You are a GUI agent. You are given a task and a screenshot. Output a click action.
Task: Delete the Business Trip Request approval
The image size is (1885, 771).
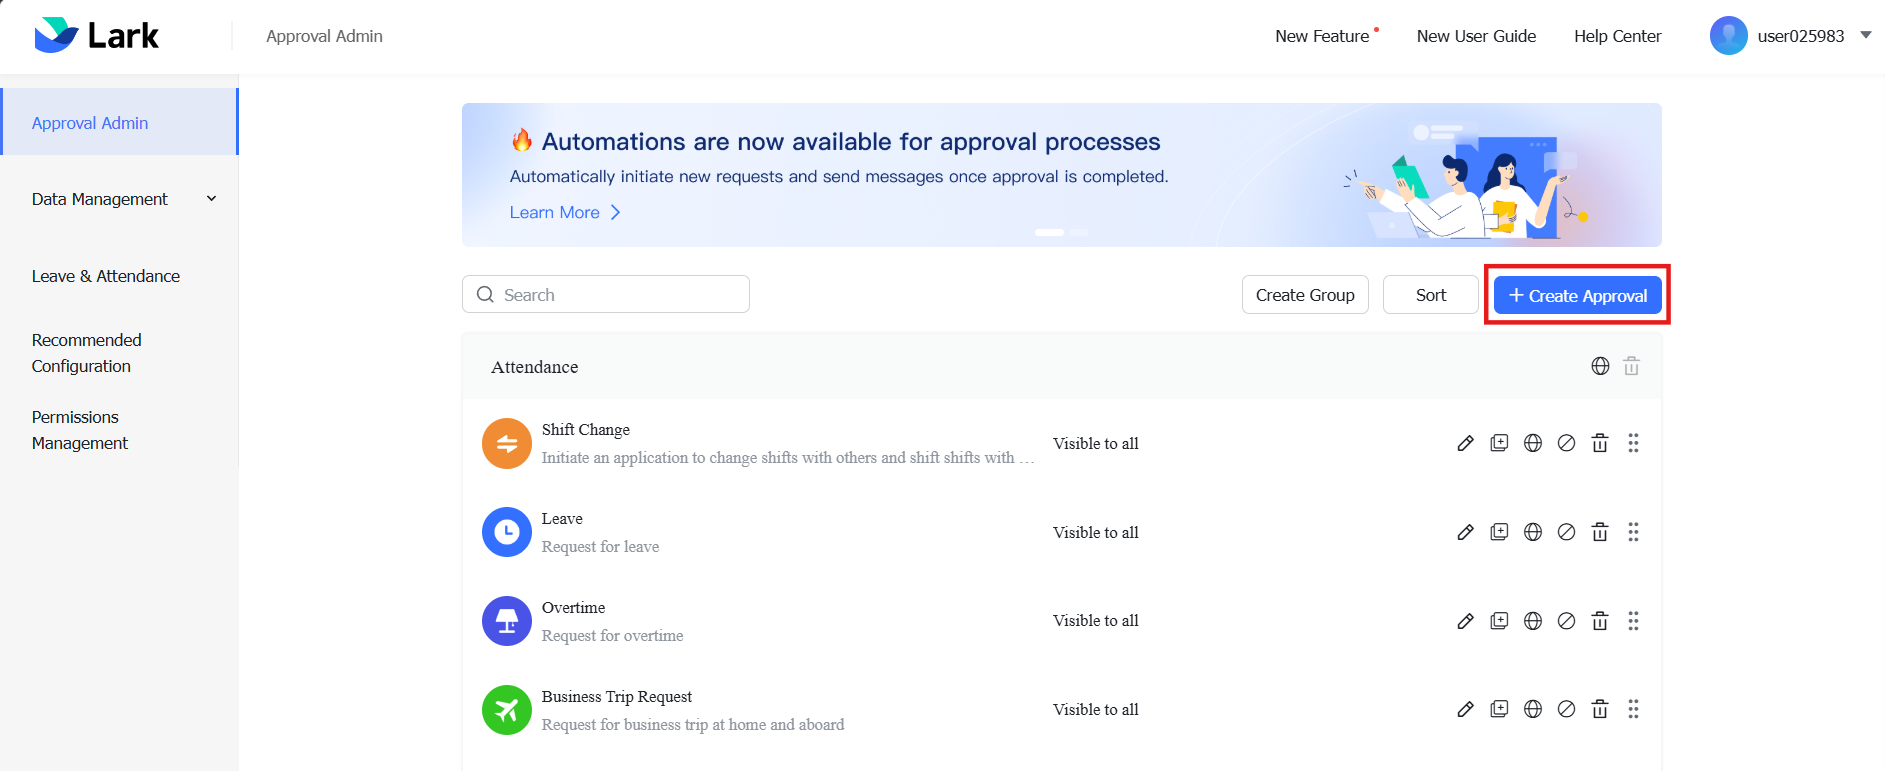coord(1600,709)
